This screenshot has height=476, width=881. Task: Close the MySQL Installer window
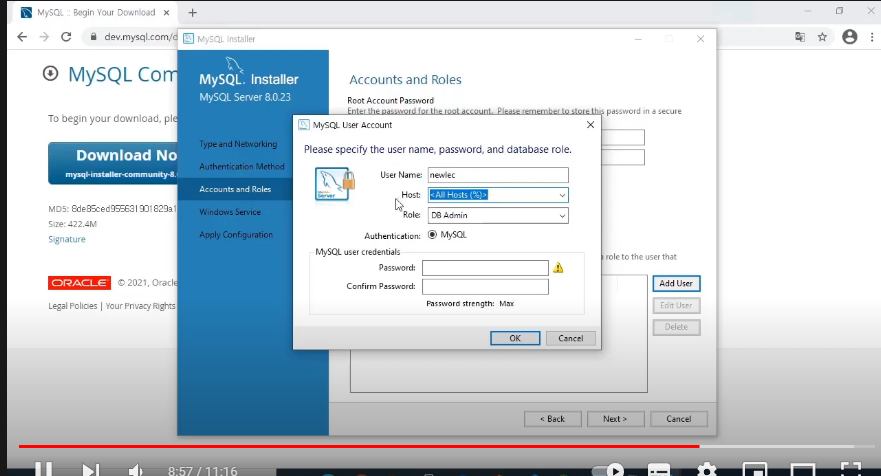click(700, 39)
